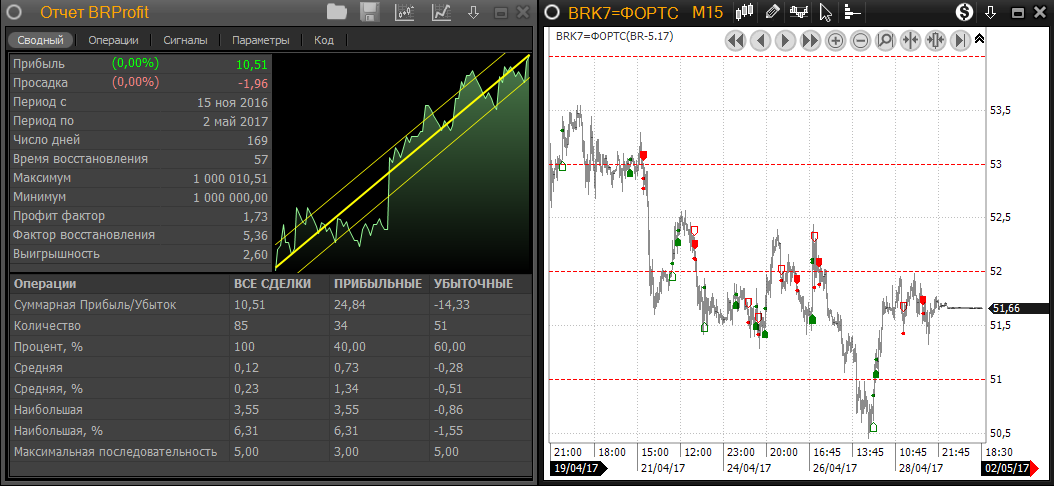Collapse chart toolbar with double chevron
Viewport: 1054px width, 486px height.
click(x=979, y=39)
